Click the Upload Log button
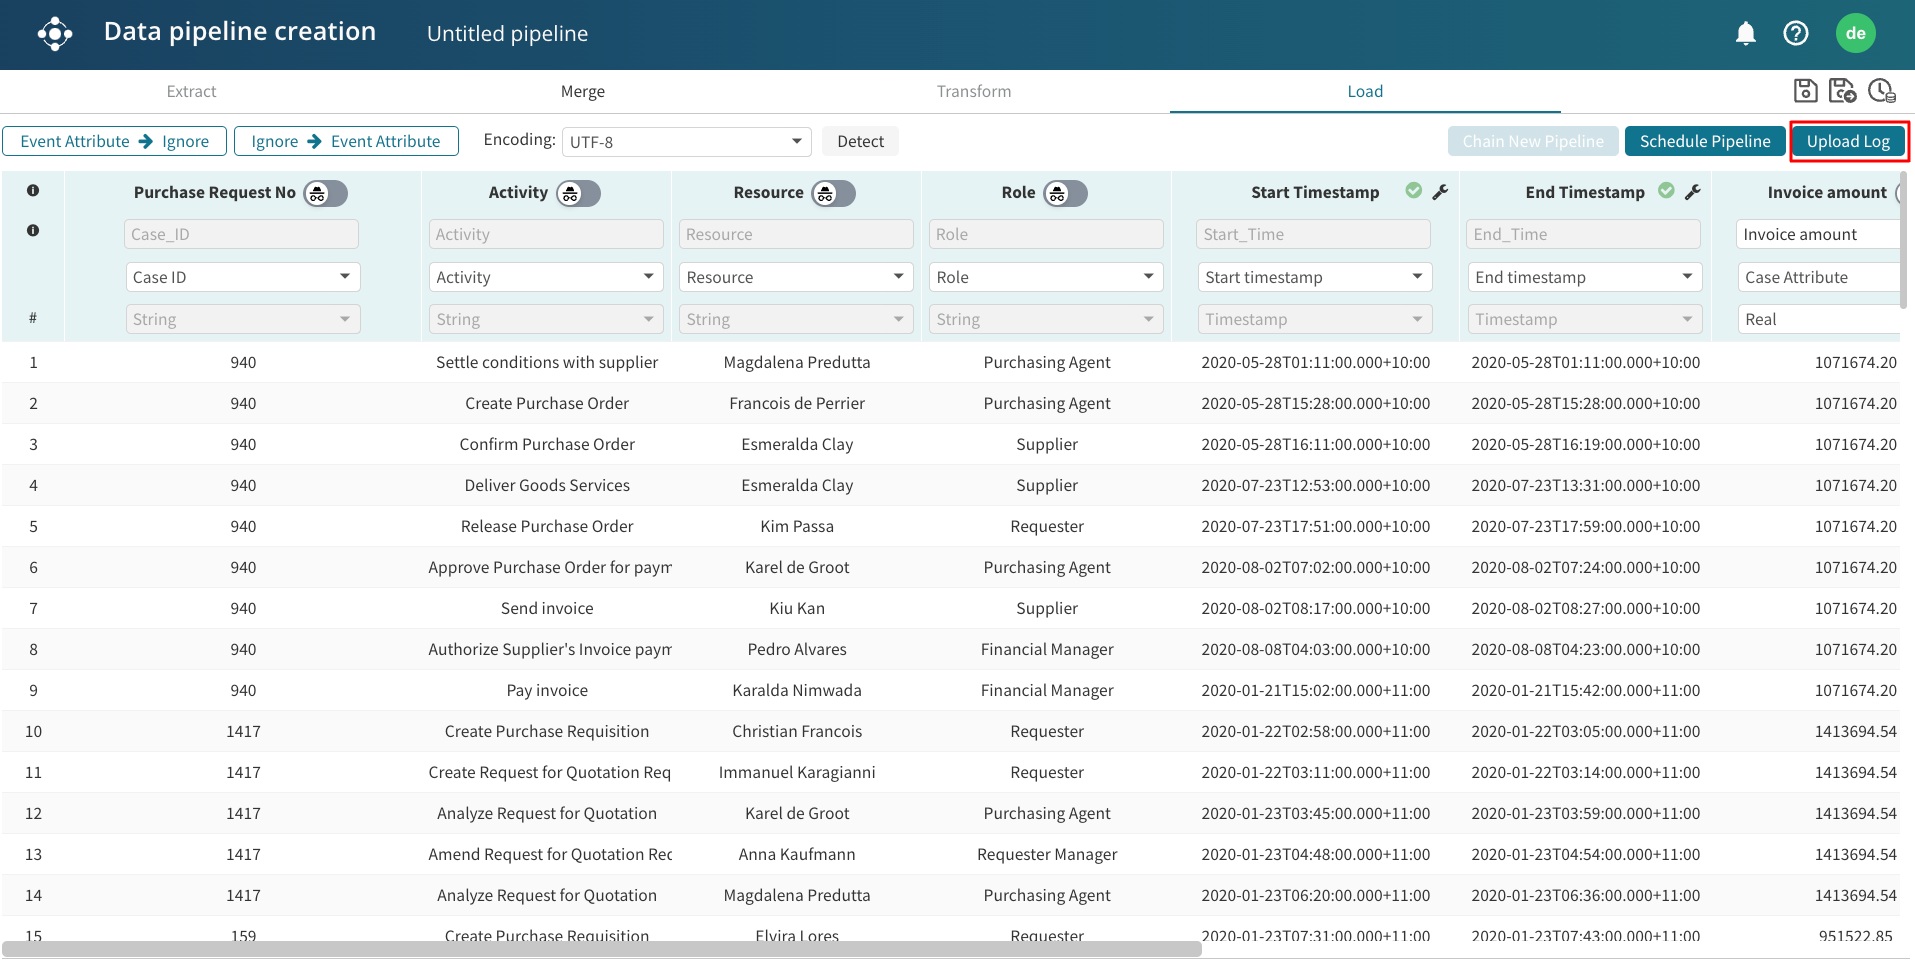Viewport: 1915px width, 964px height. point(1848,142)
